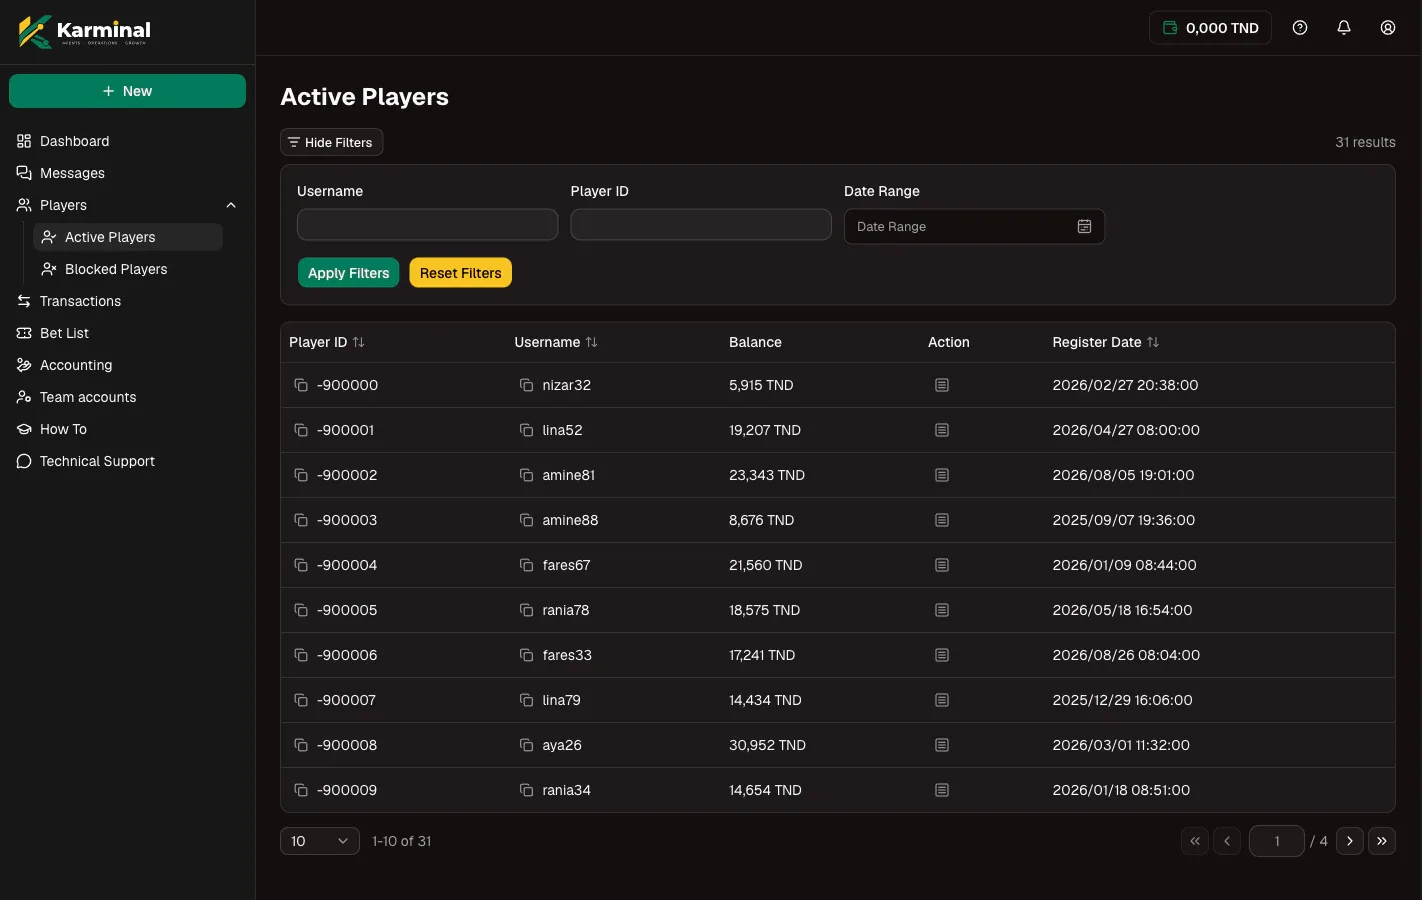The width and height of the screenshot is (1422, 900).
Task: Click balance 30,952 TND
Action: (x=767, y=745)
